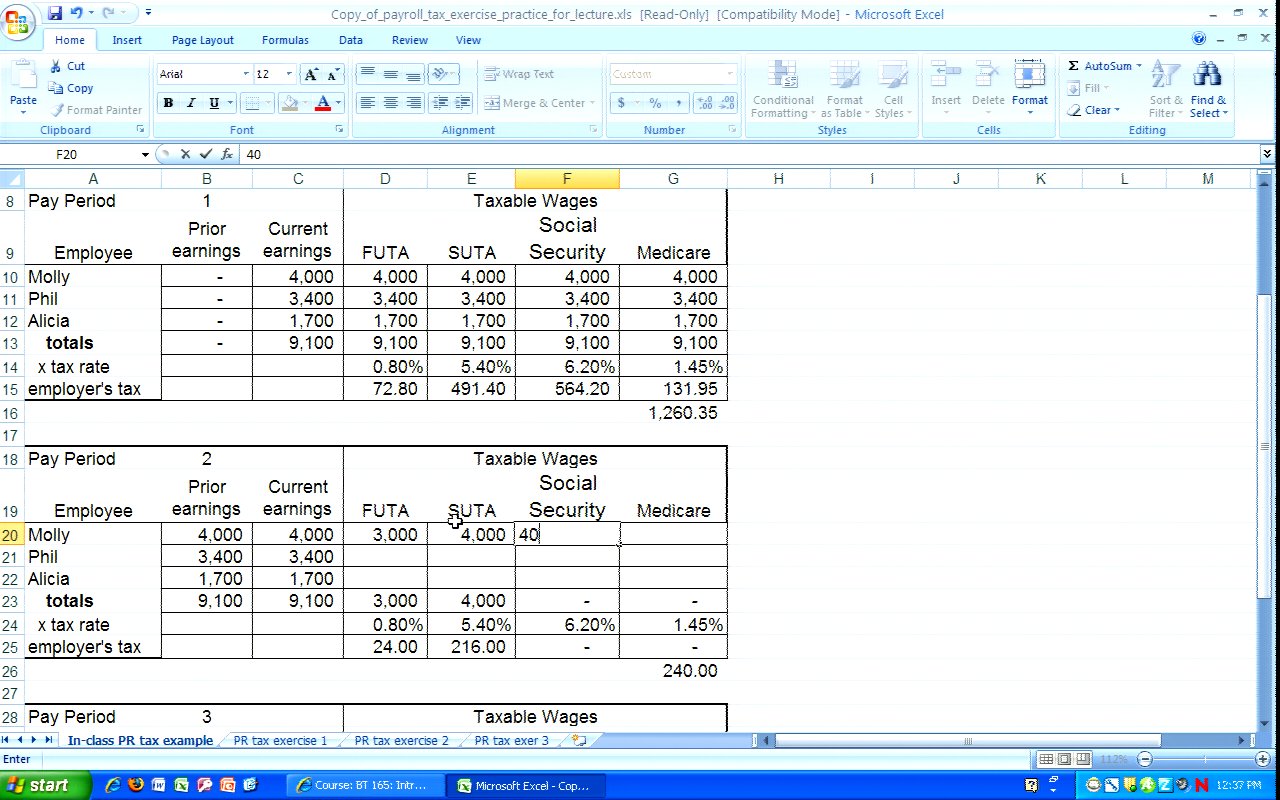1280x800 pixels.
Task: Toggle Italic formatting
Action: point(191,103)
